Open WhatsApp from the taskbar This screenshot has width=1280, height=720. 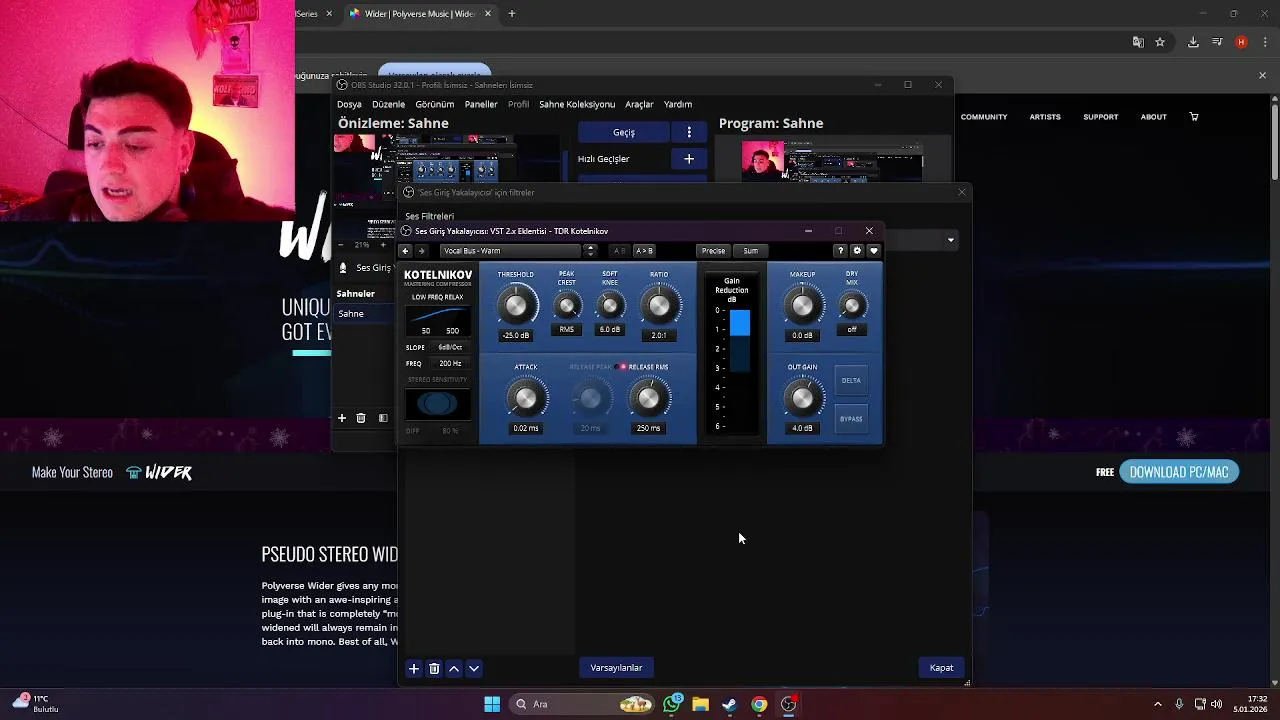pos(672,704)
